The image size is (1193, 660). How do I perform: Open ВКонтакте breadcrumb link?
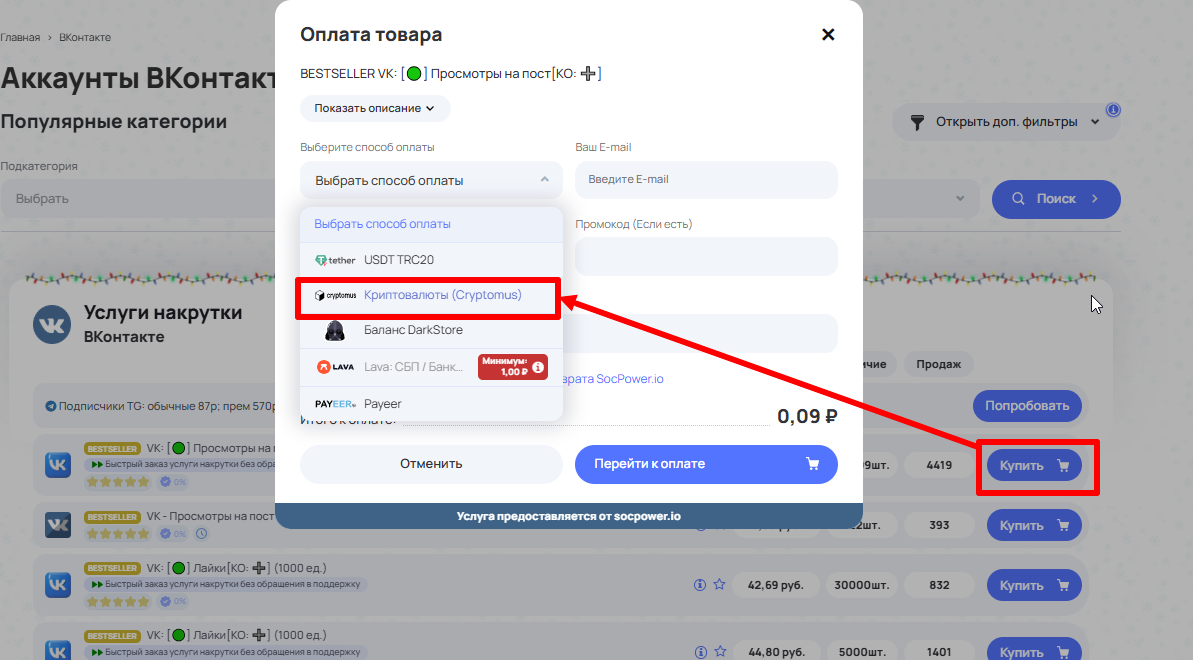point(85,37)
